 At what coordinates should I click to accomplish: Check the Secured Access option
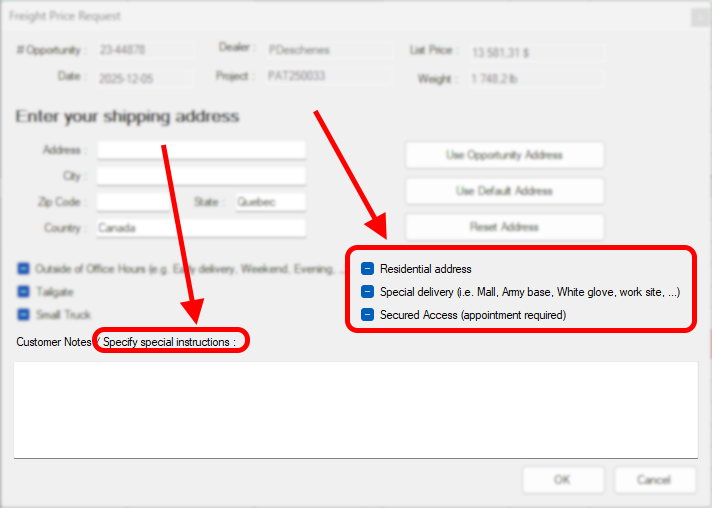367,315
